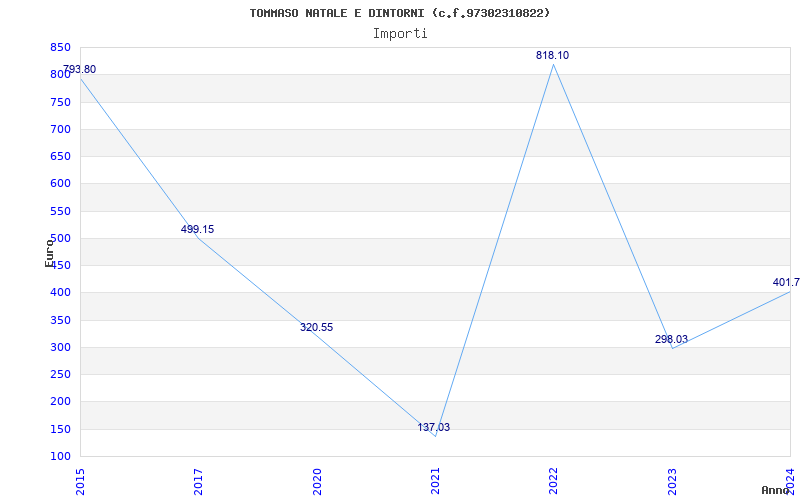The width and height of the screenshot is (800, 500).
Task: Click the 100 y-axis tick label
Action: pyautogui.click(x=60, y=457)
